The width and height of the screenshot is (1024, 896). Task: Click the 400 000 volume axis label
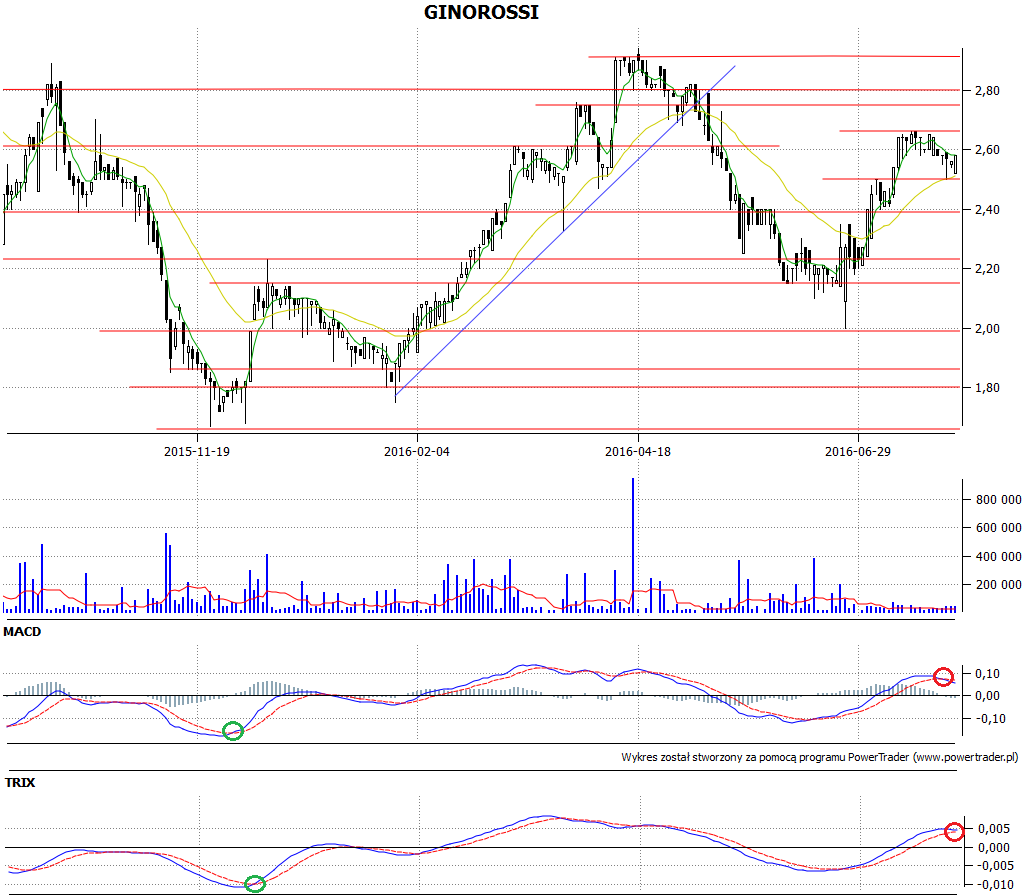[x=999, y=556]
